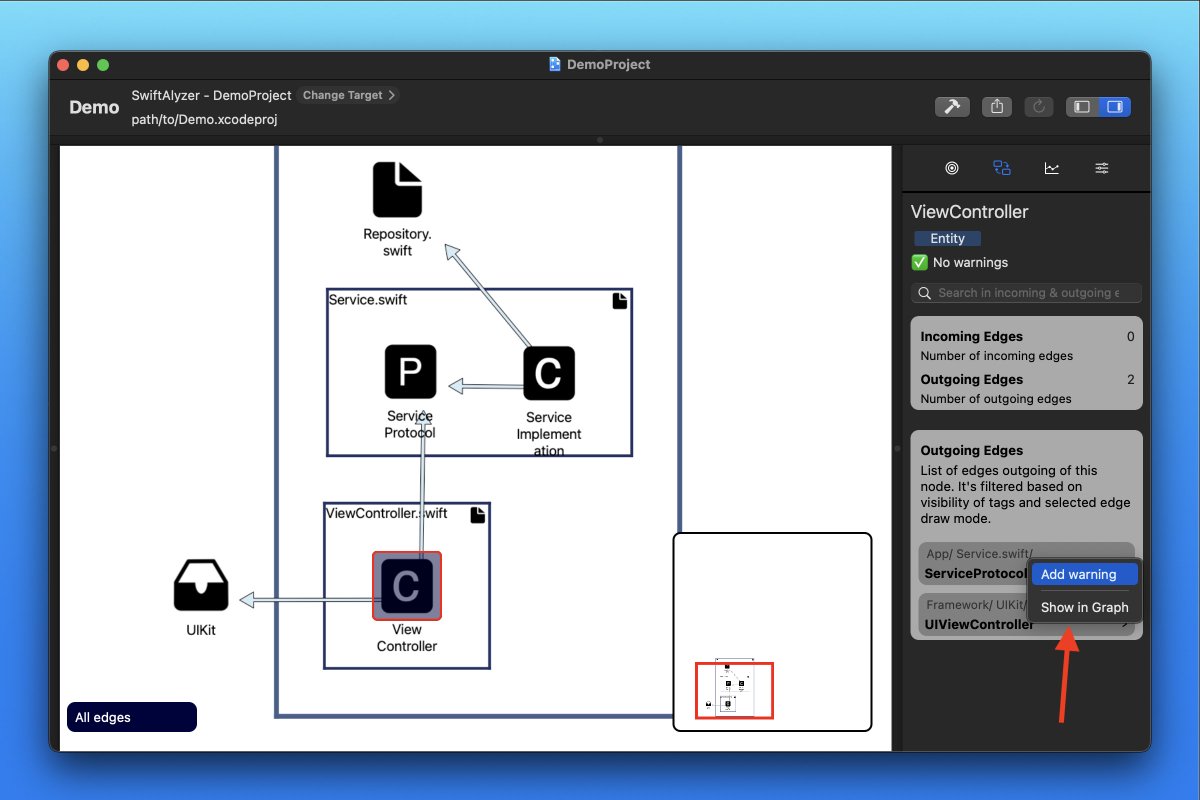Image resolution: width=1200 pixels, height=800 pixels.
Task: Click the path/to/Demo.xcodeproj text
Action: click(204, 119)
